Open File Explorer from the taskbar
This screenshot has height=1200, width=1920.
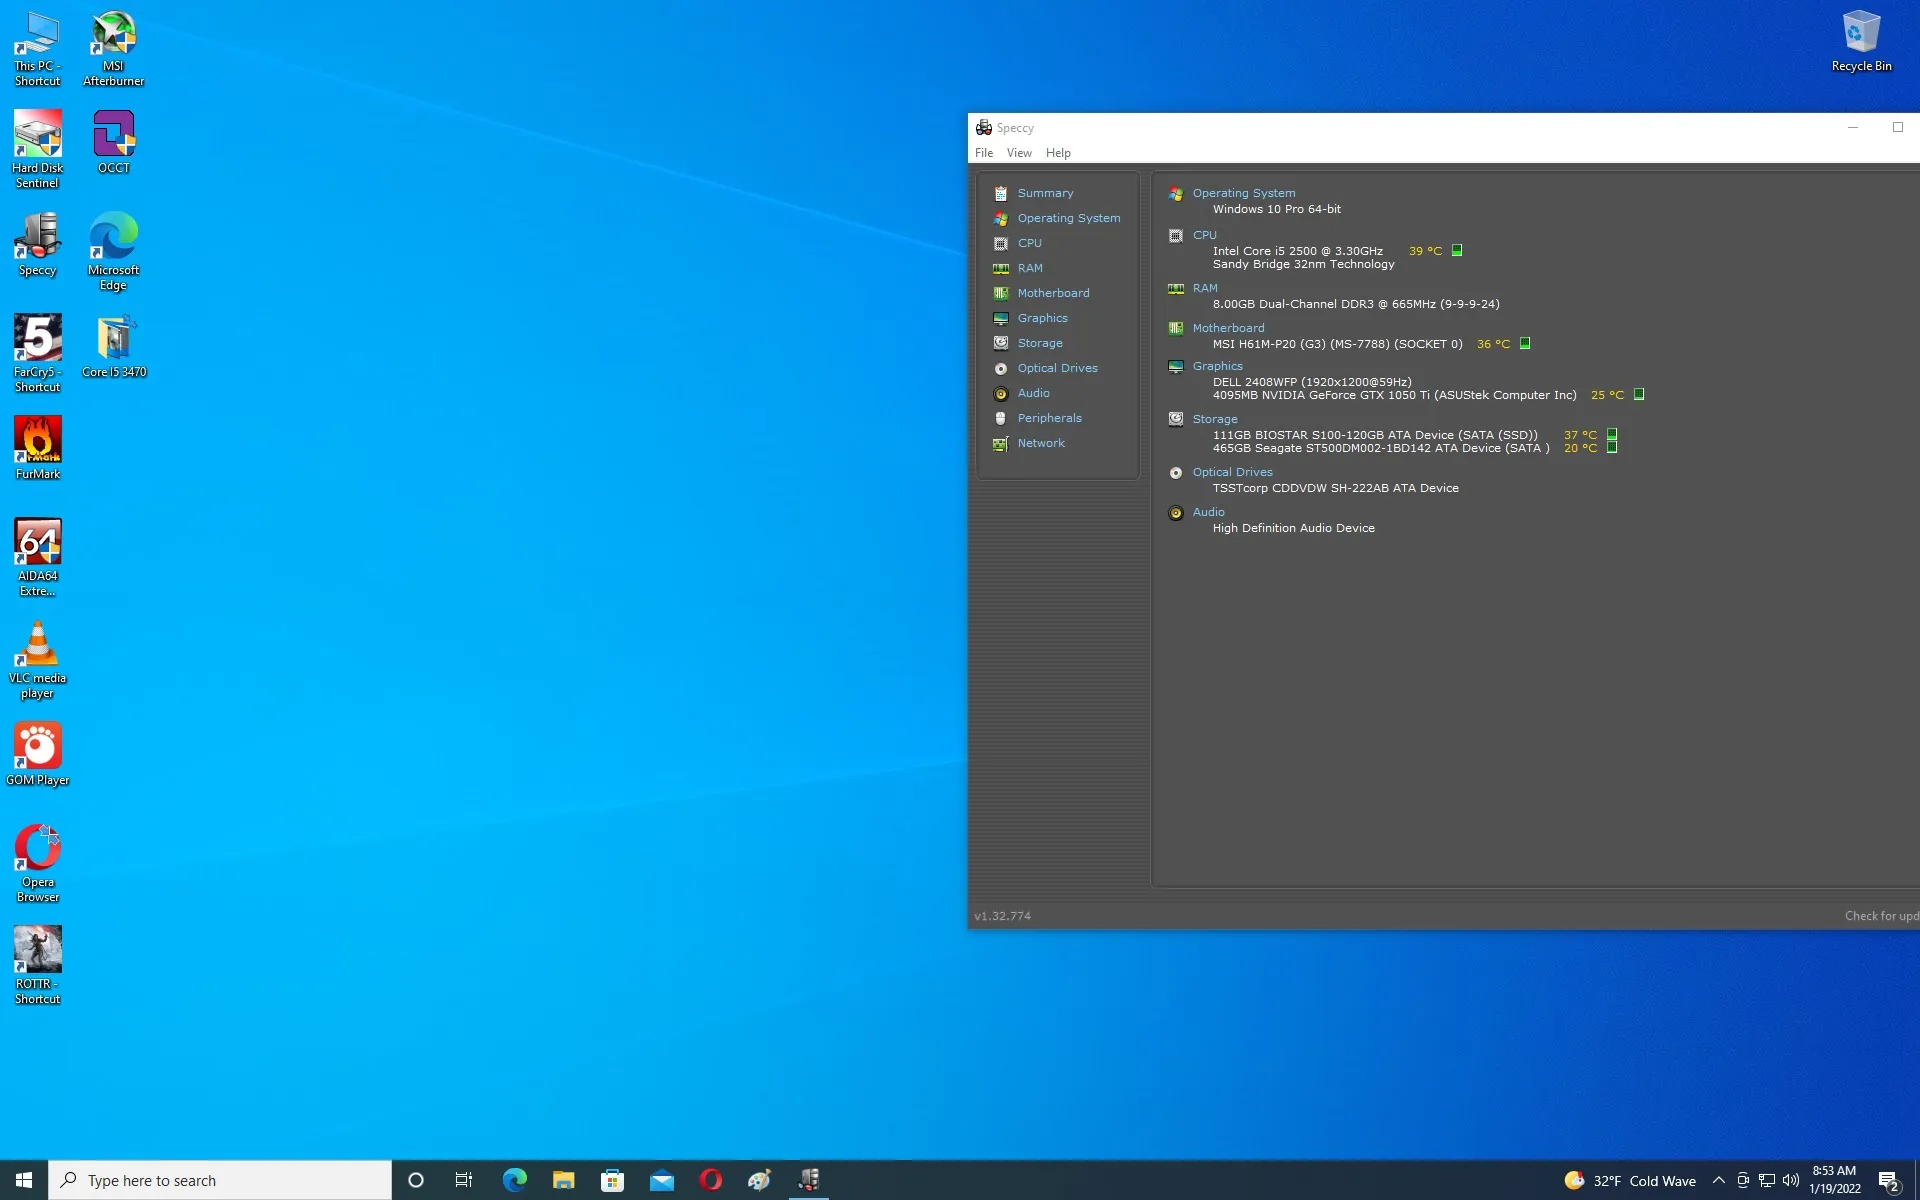coord(563,1180)
